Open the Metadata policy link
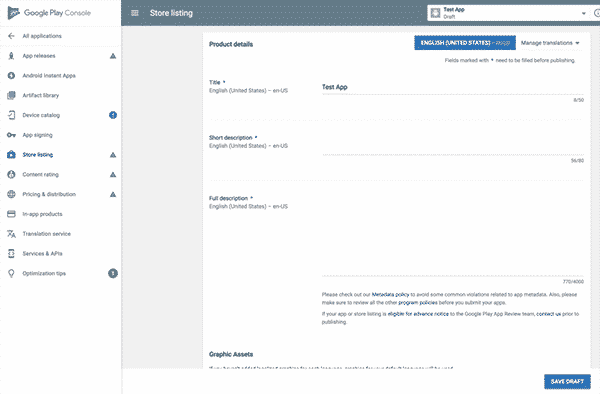 [x=390, y=295]
